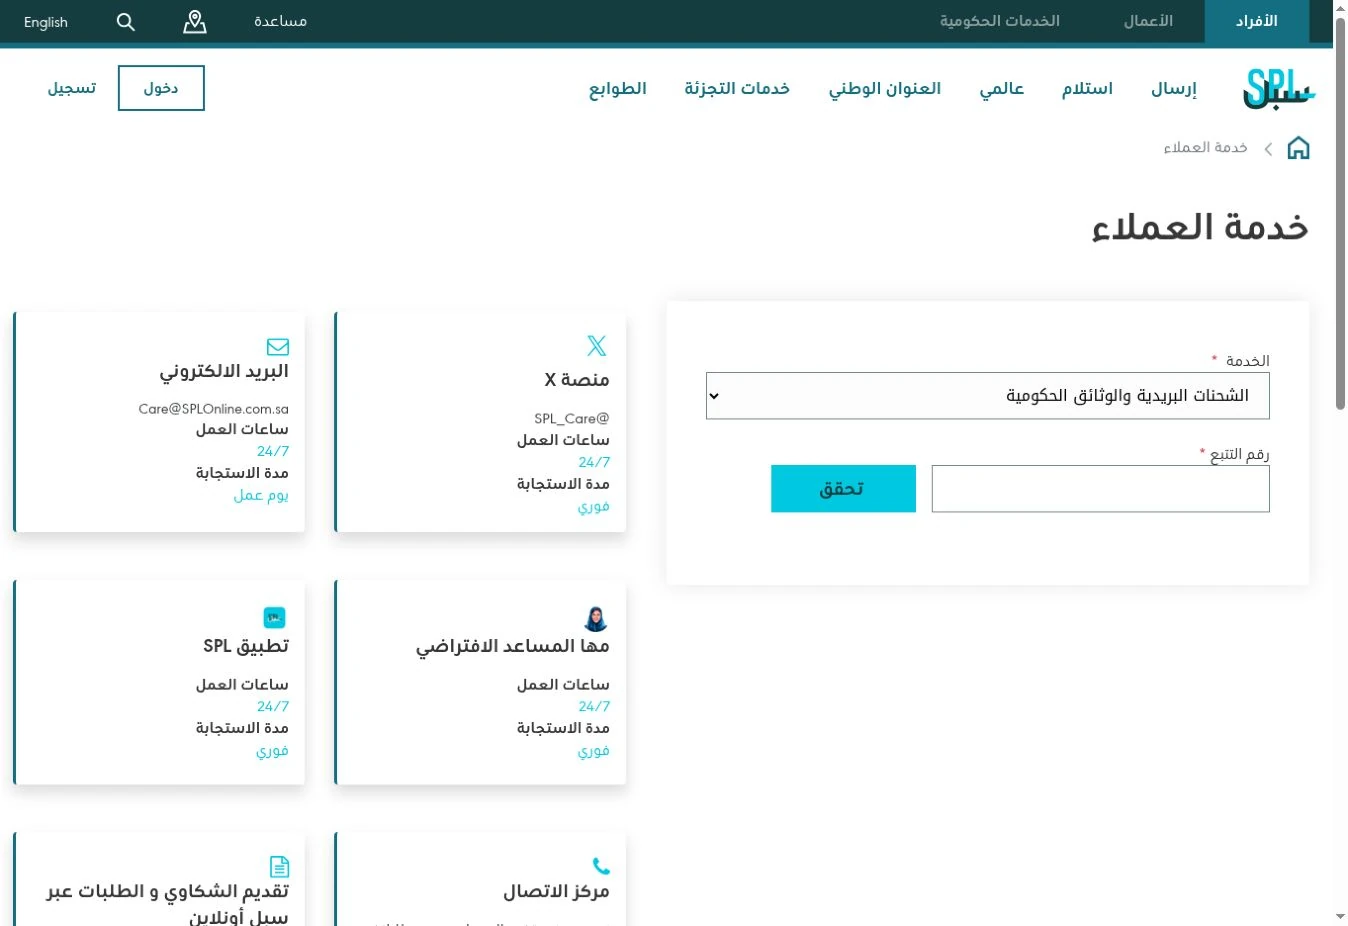Screen dimensions: 1348x926
Task: Go to SPL logo homepage
Action: coord(1279,89)
